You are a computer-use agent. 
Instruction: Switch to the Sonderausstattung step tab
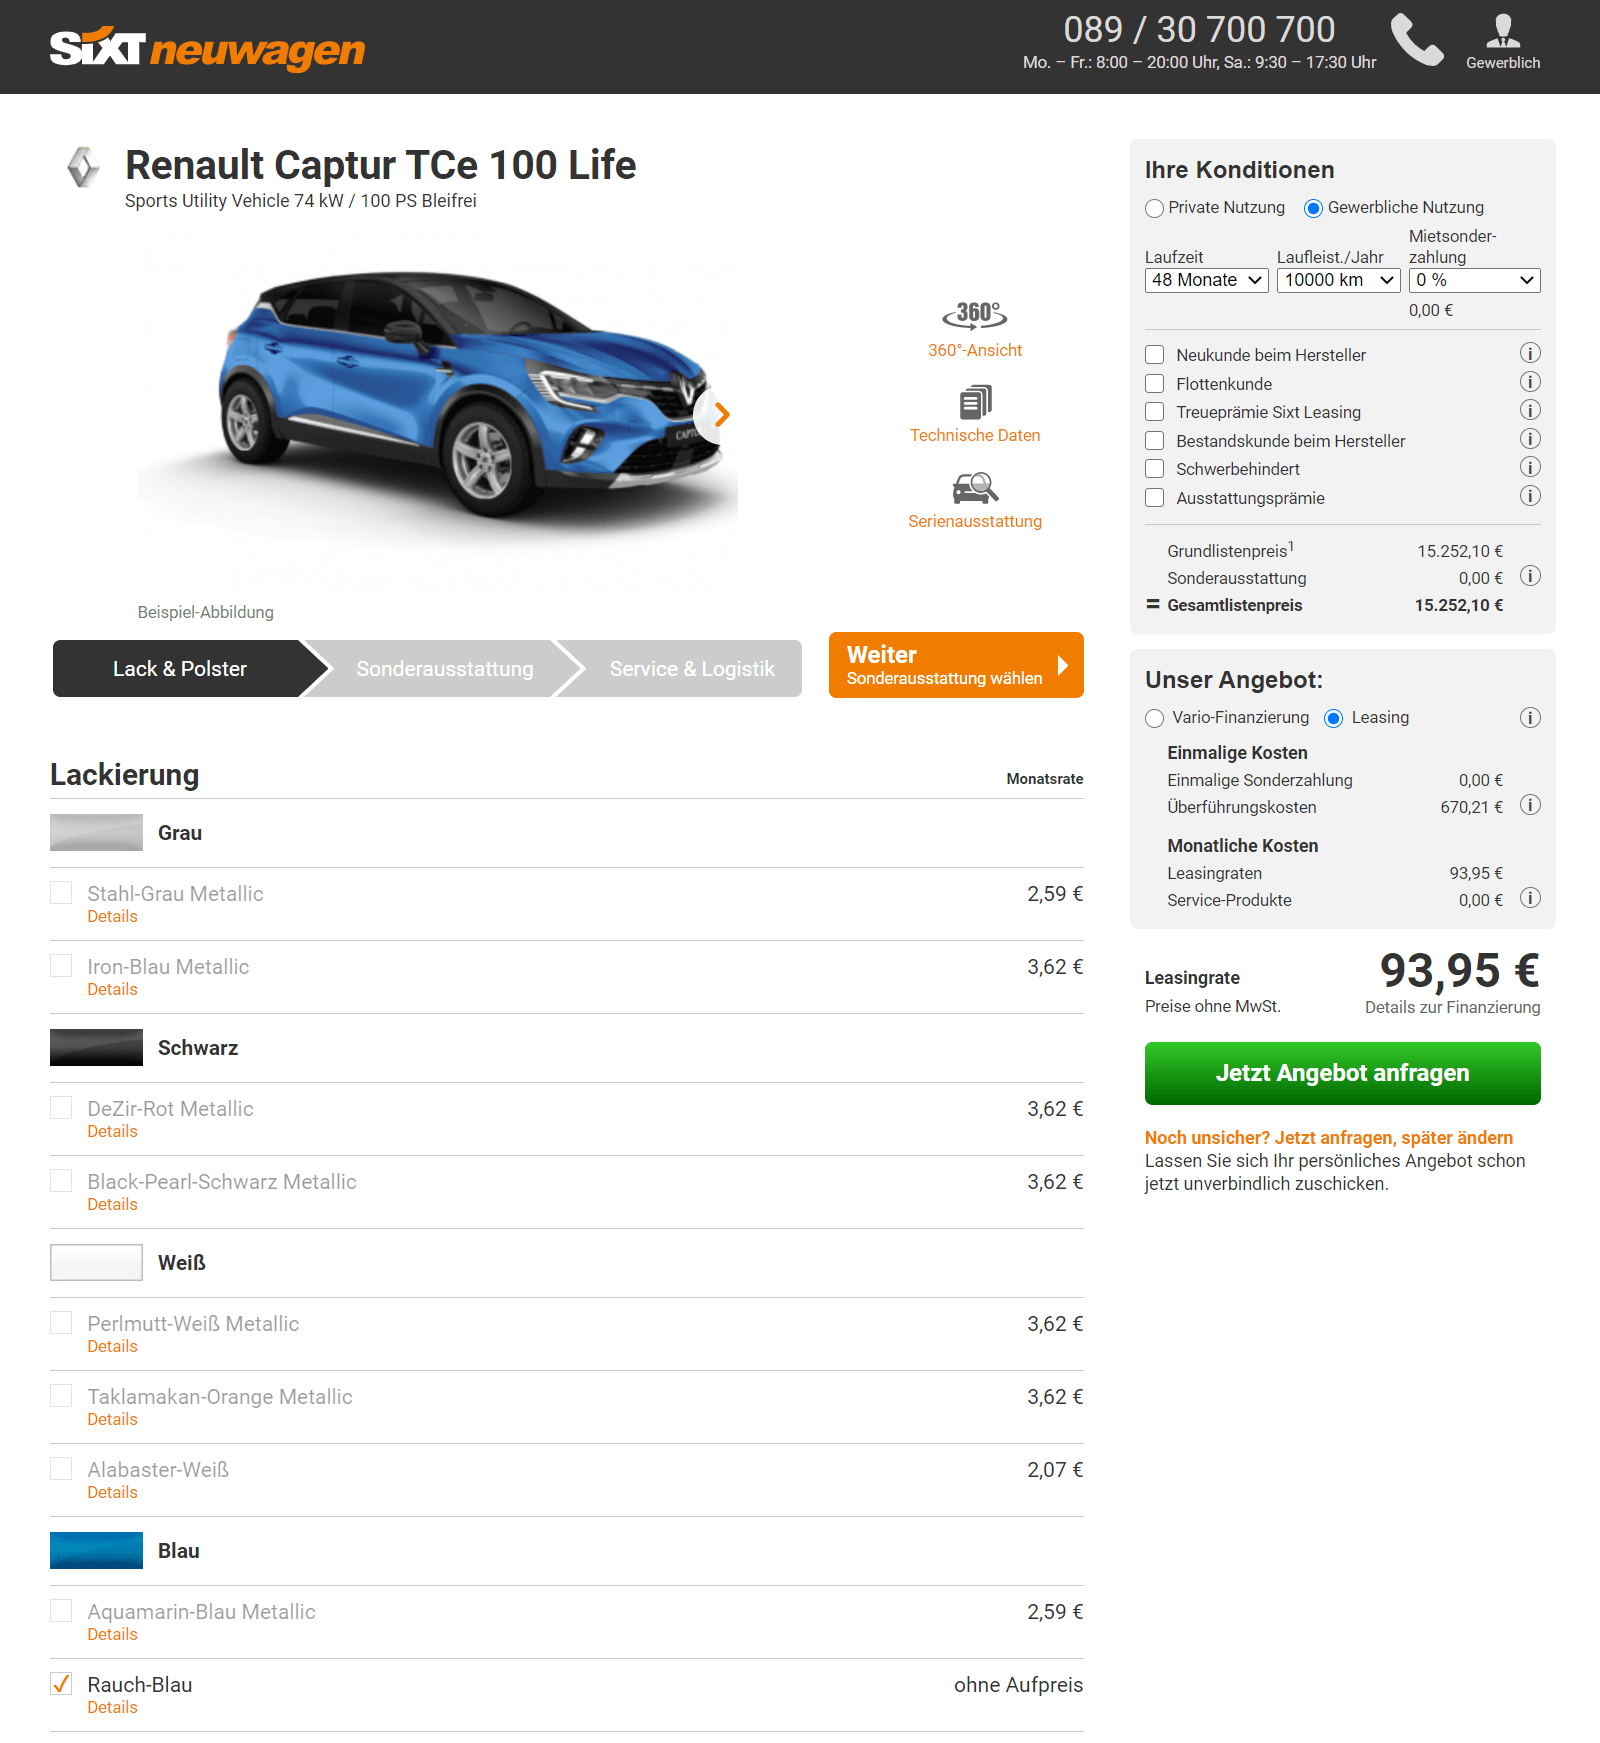point(445,669)
